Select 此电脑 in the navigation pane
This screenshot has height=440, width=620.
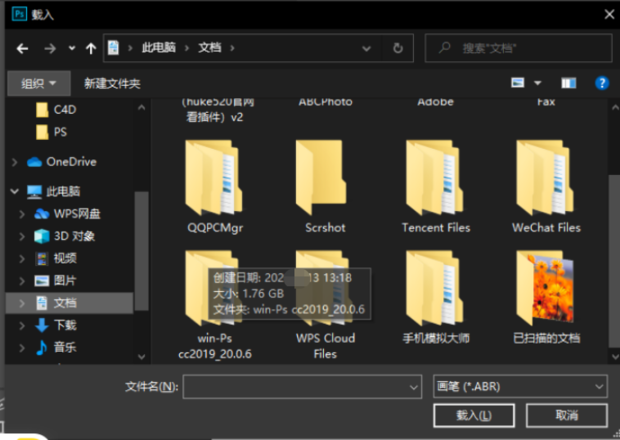click(x=54, y=191)
